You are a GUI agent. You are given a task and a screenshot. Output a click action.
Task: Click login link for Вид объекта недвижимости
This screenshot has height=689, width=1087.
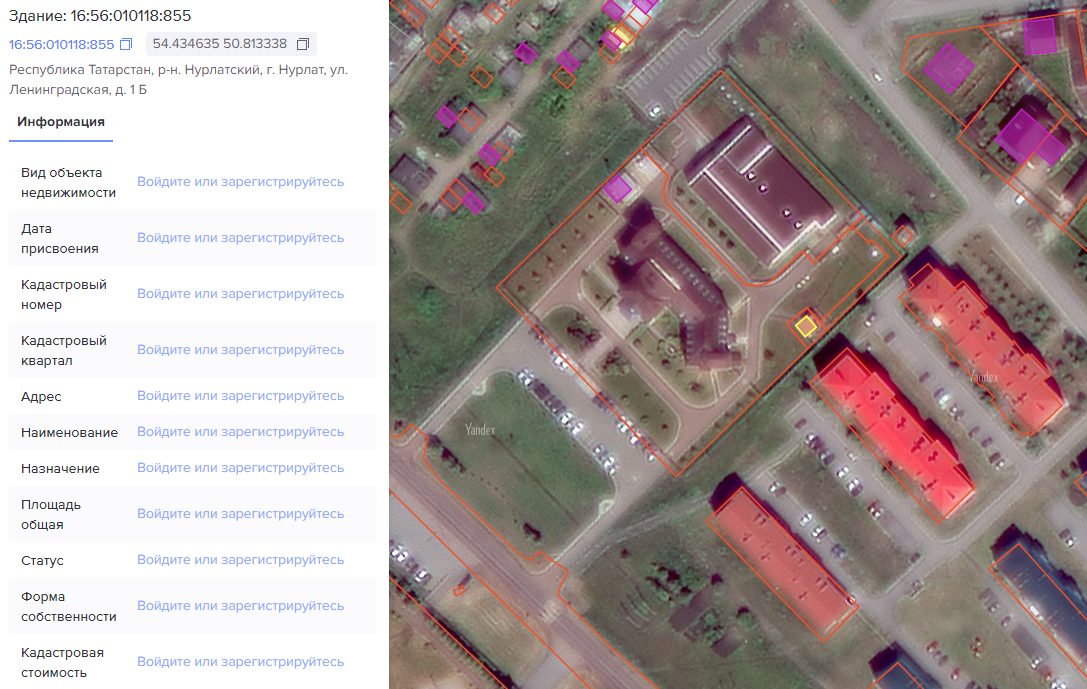tap(240, 182)
